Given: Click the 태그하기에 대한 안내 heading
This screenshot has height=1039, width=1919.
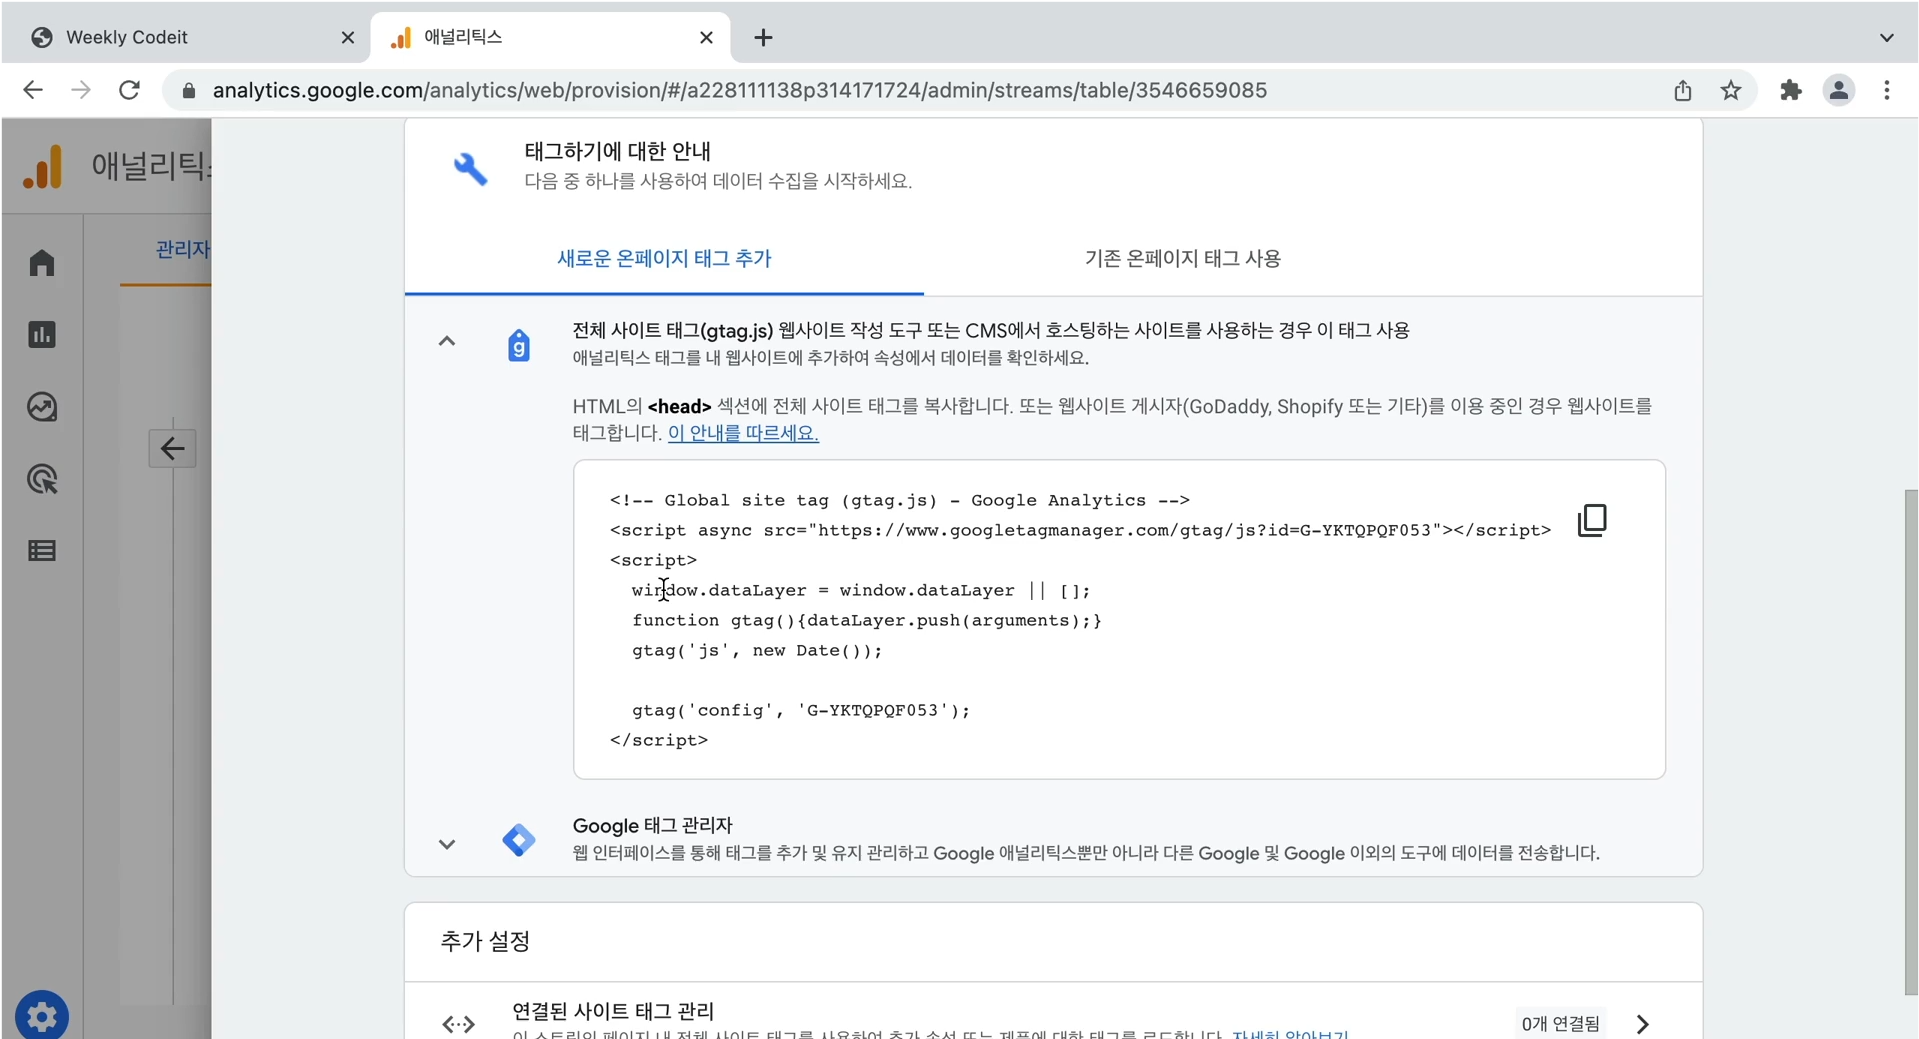Looking at the screenshot, I should click(x=617, y=151).
